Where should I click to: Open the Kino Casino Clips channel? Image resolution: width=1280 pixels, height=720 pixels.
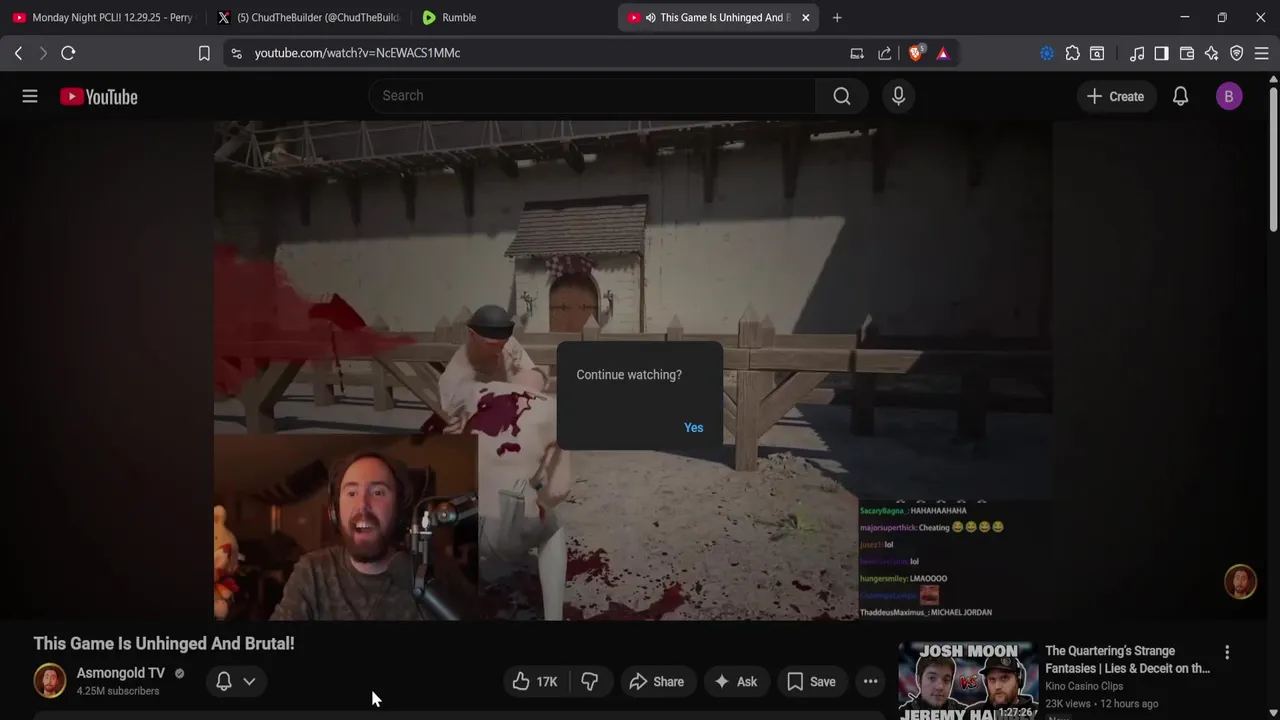coord(1084,686)
